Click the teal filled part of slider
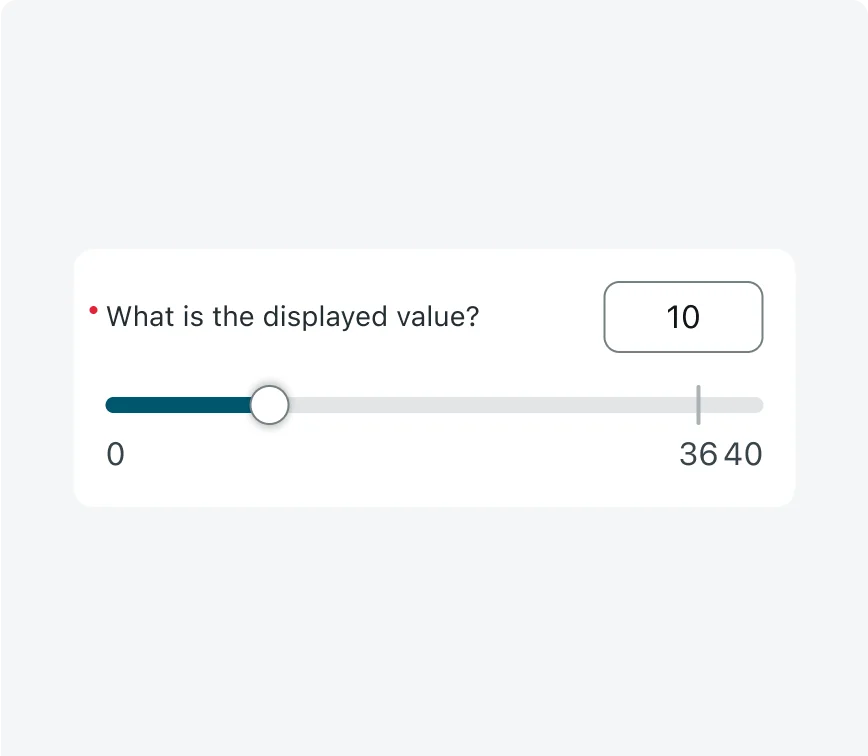The height and width of the screenshot is (756, 868). 180,405
